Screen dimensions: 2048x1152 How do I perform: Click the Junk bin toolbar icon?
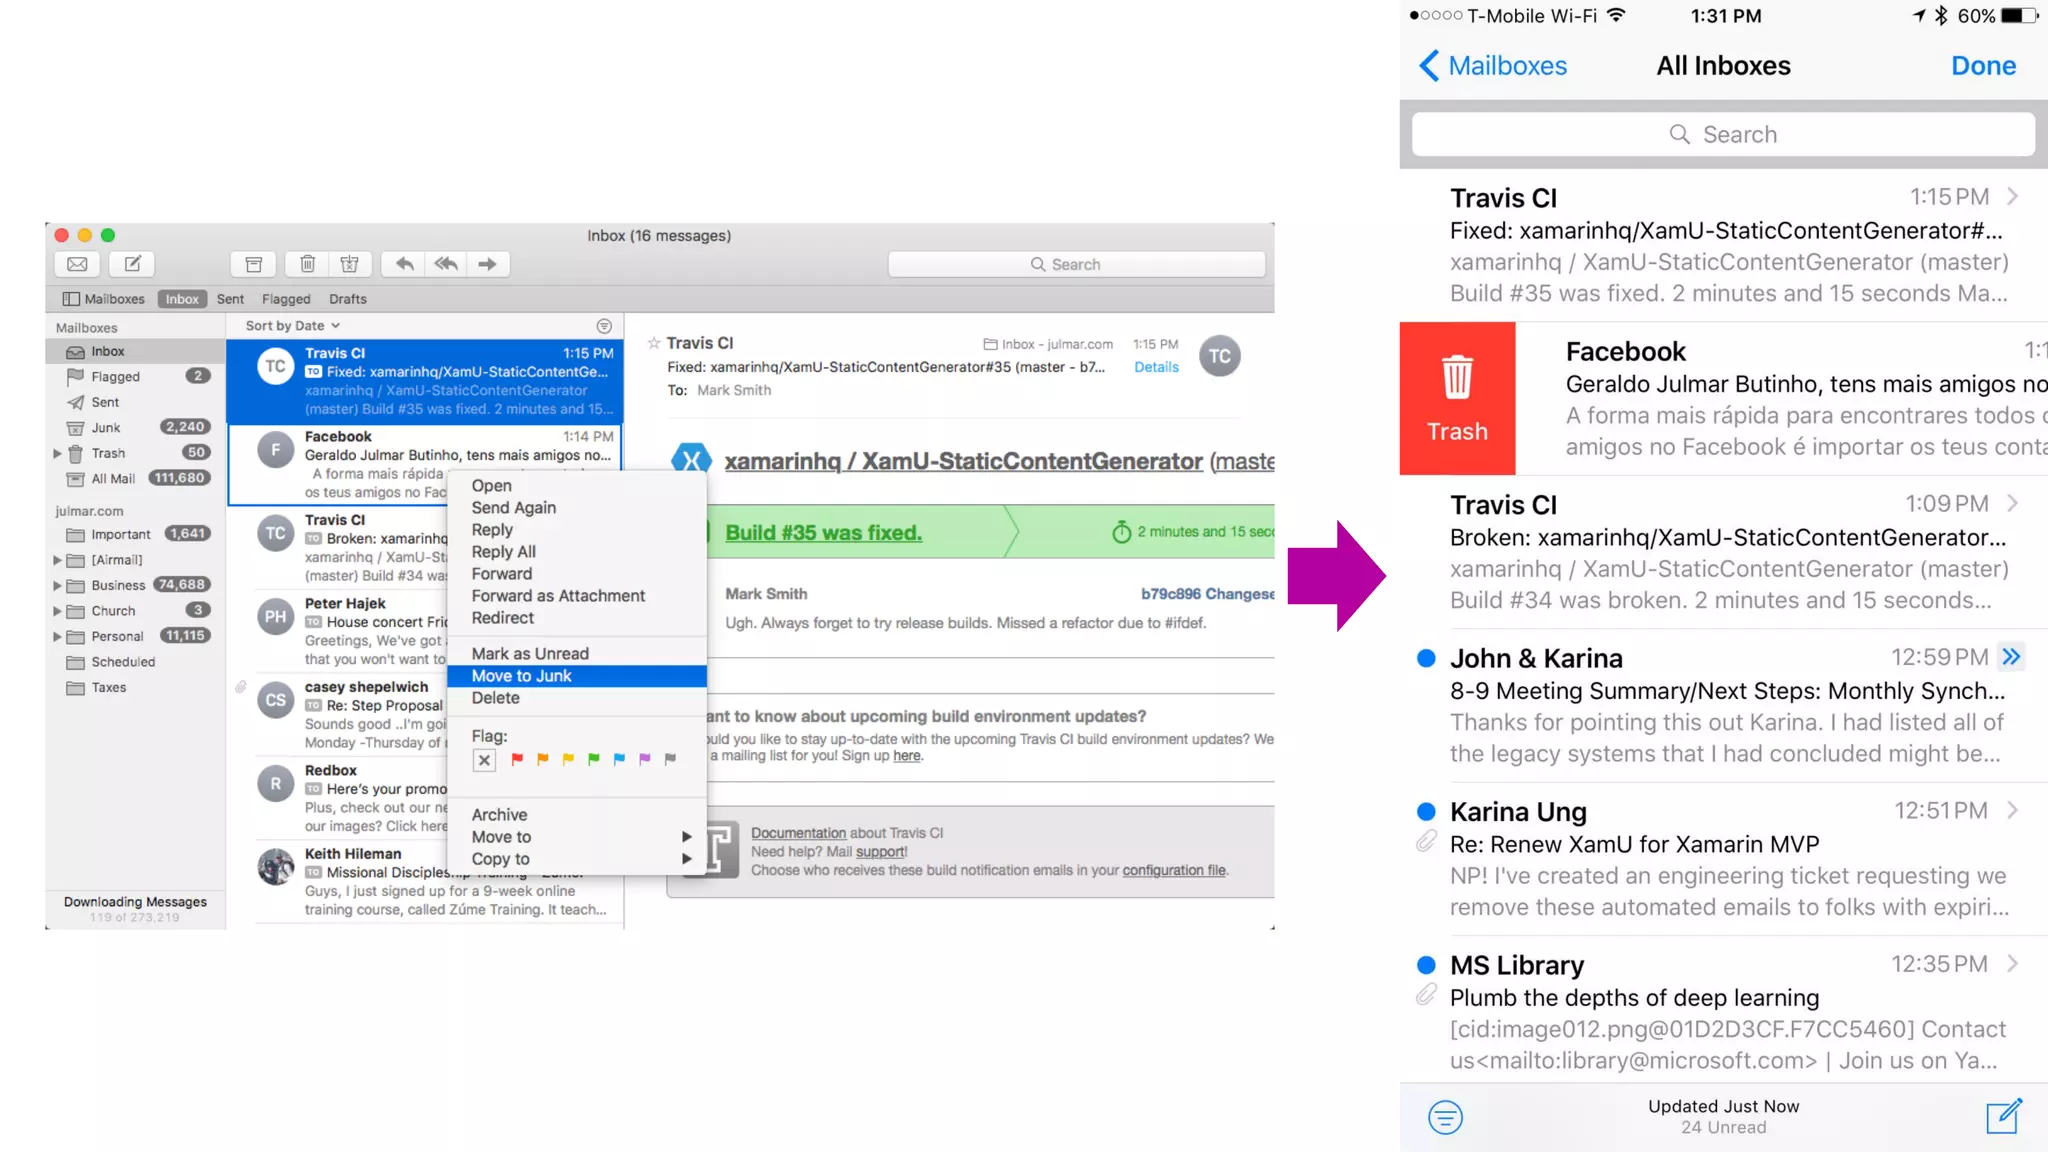pos(349,264)
